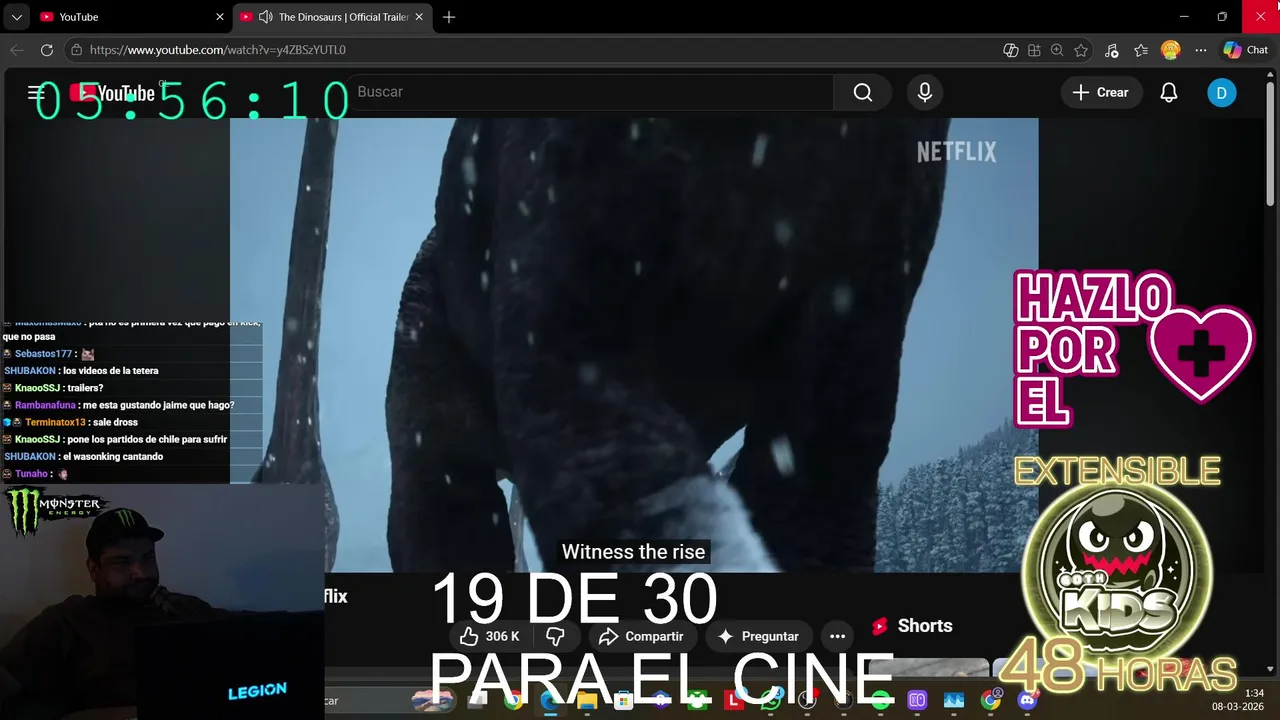
Task: Click the video player showing the dinosaur
Action: [634, 345]
